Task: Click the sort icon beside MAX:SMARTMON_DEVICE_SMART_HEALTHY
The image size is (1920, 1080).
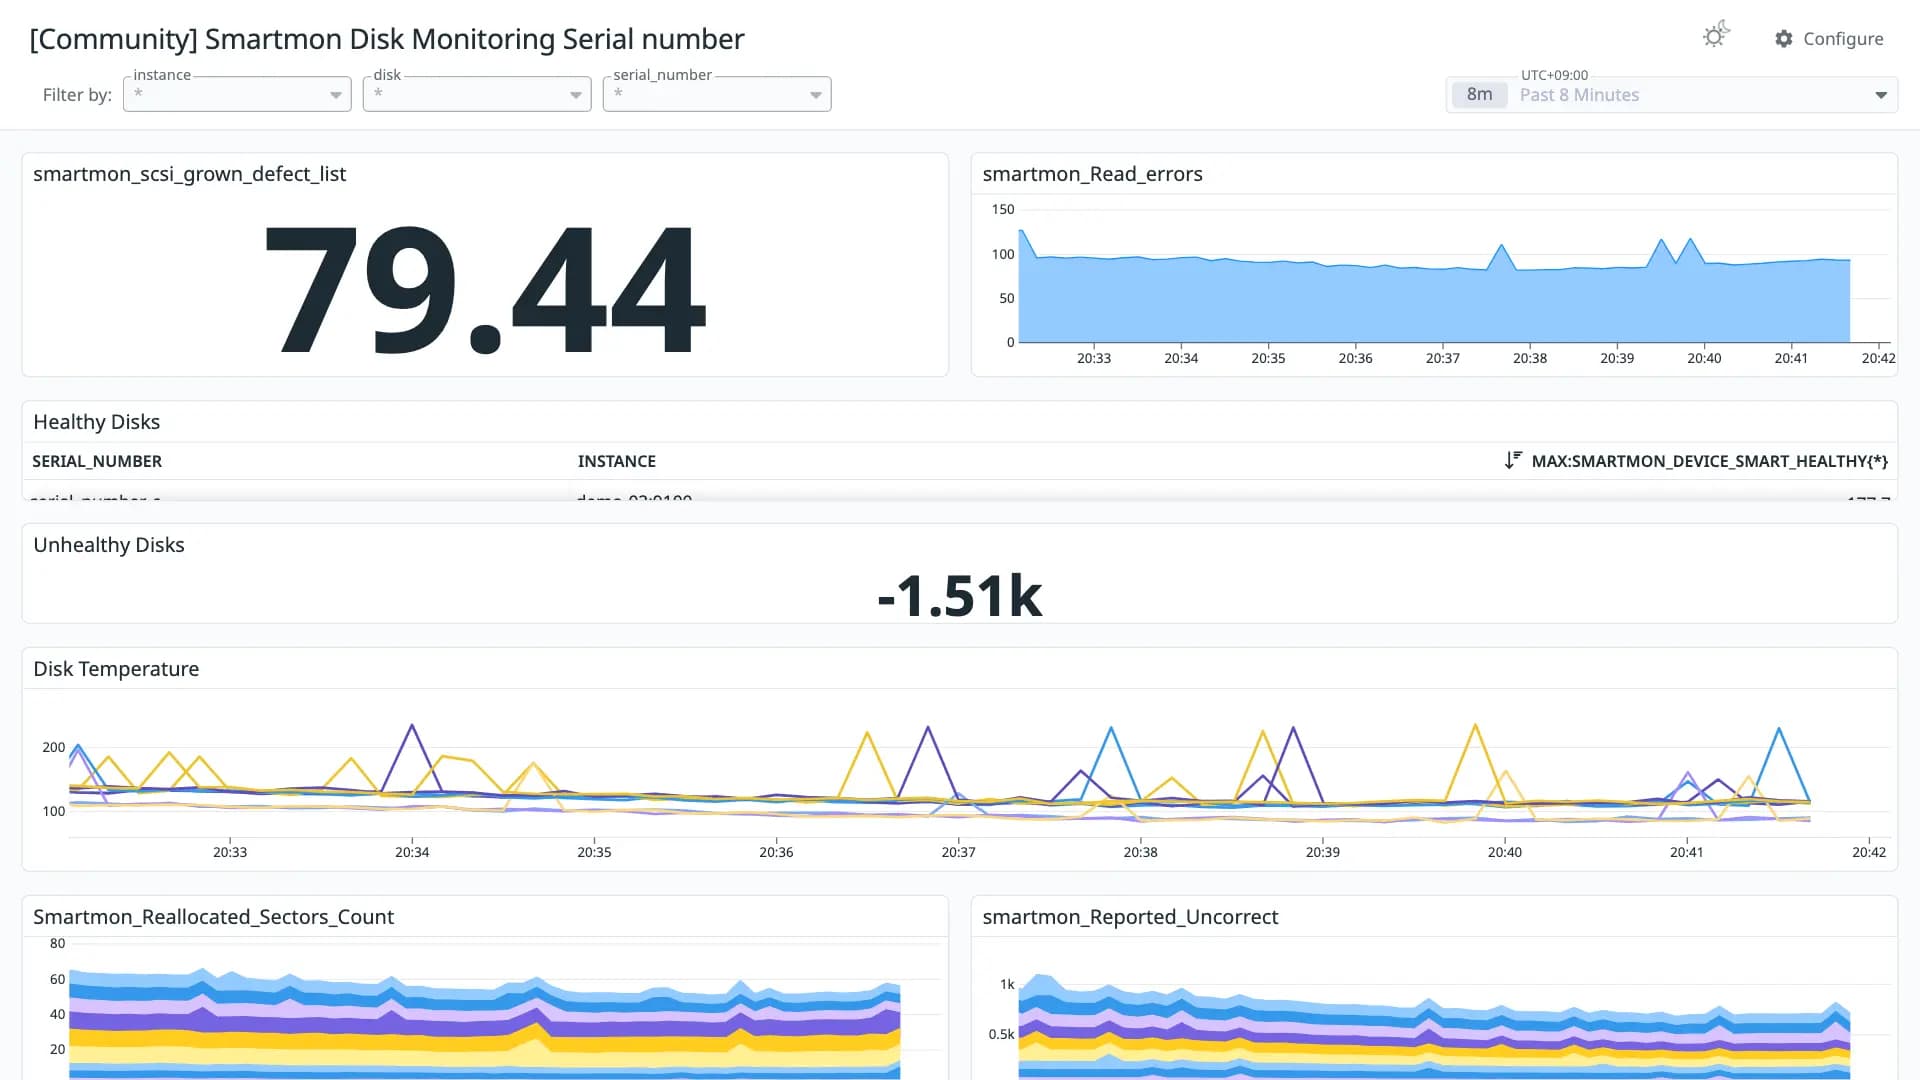Action: pos(1513,460)
